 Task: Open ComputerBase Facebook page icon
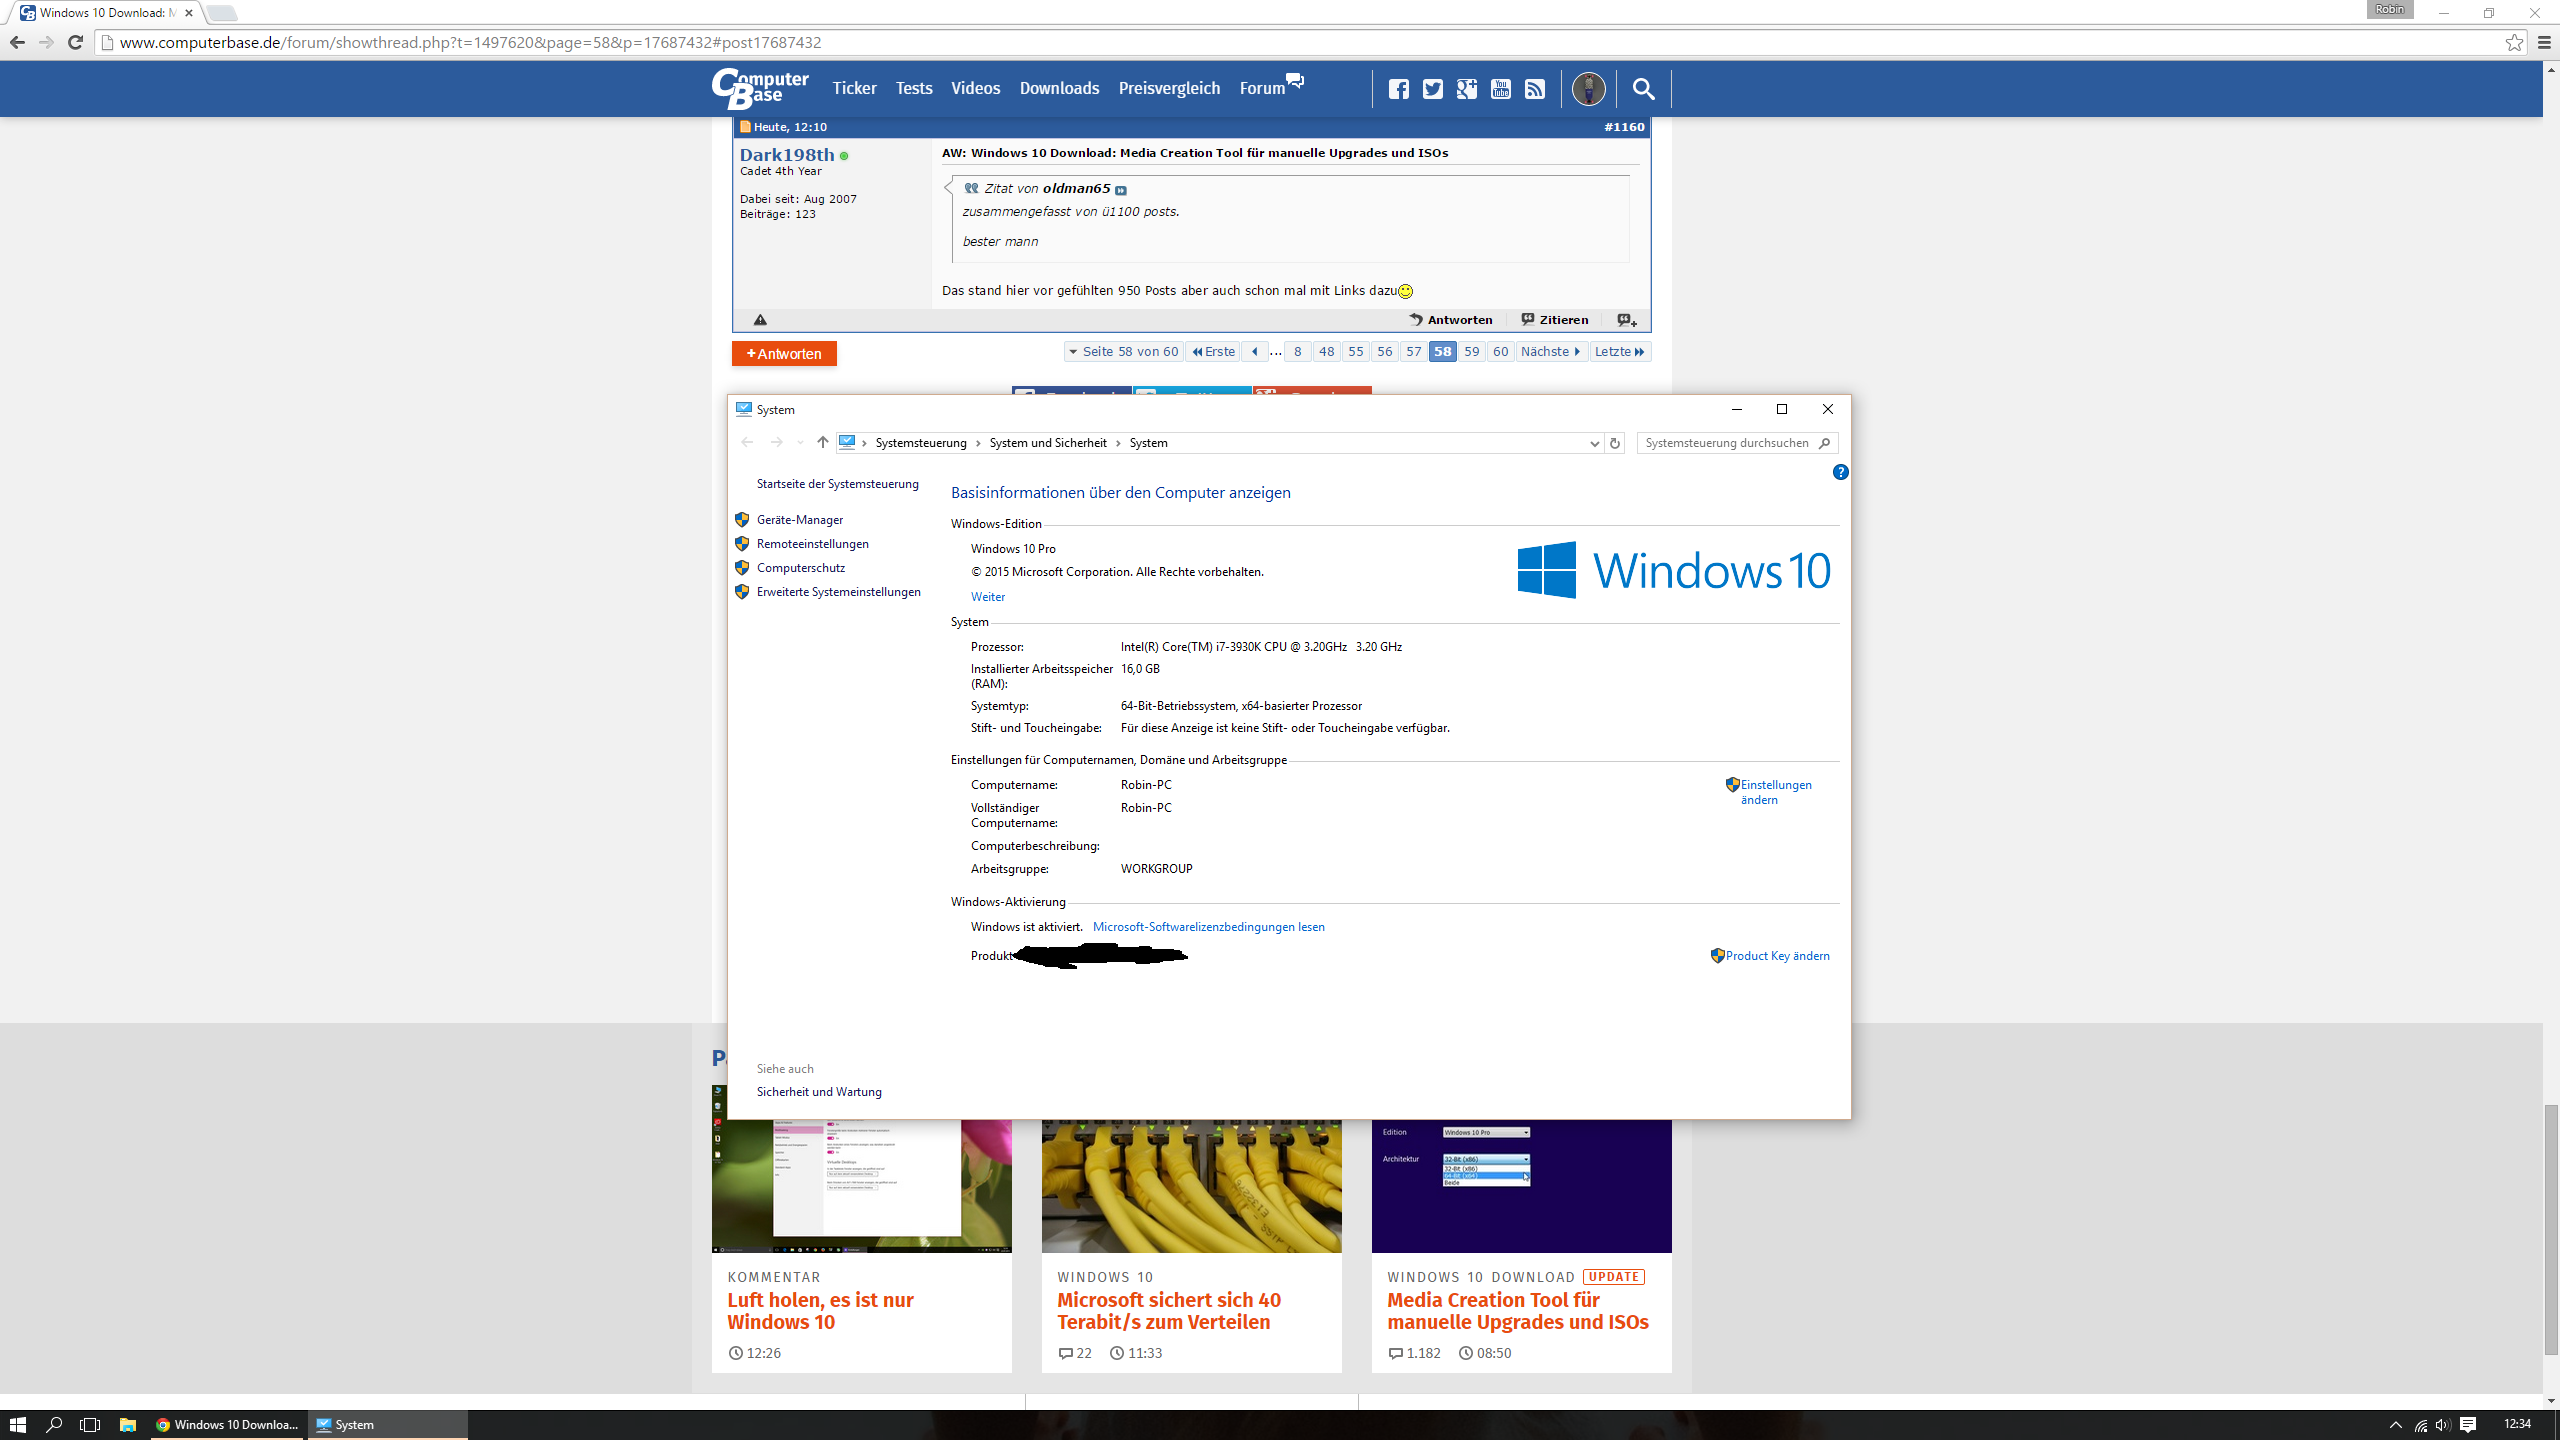(x=1398, y=89)
